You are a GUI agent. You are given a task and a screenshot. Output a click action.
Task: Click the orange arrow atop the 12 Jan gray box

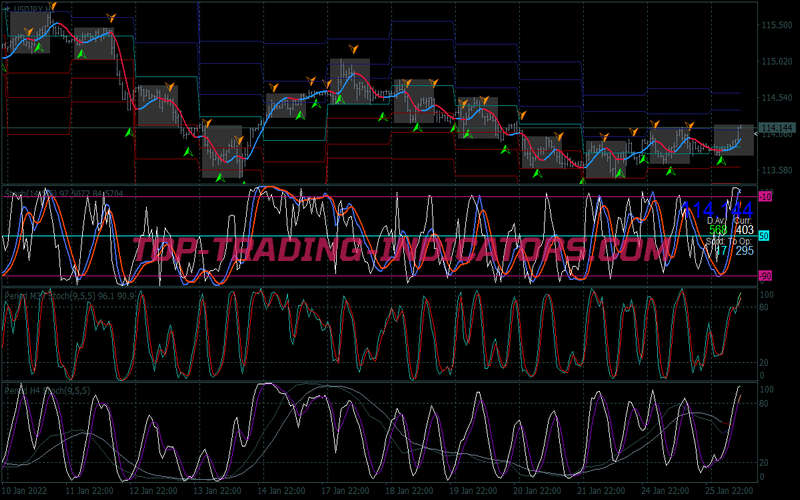pos(169,87)
